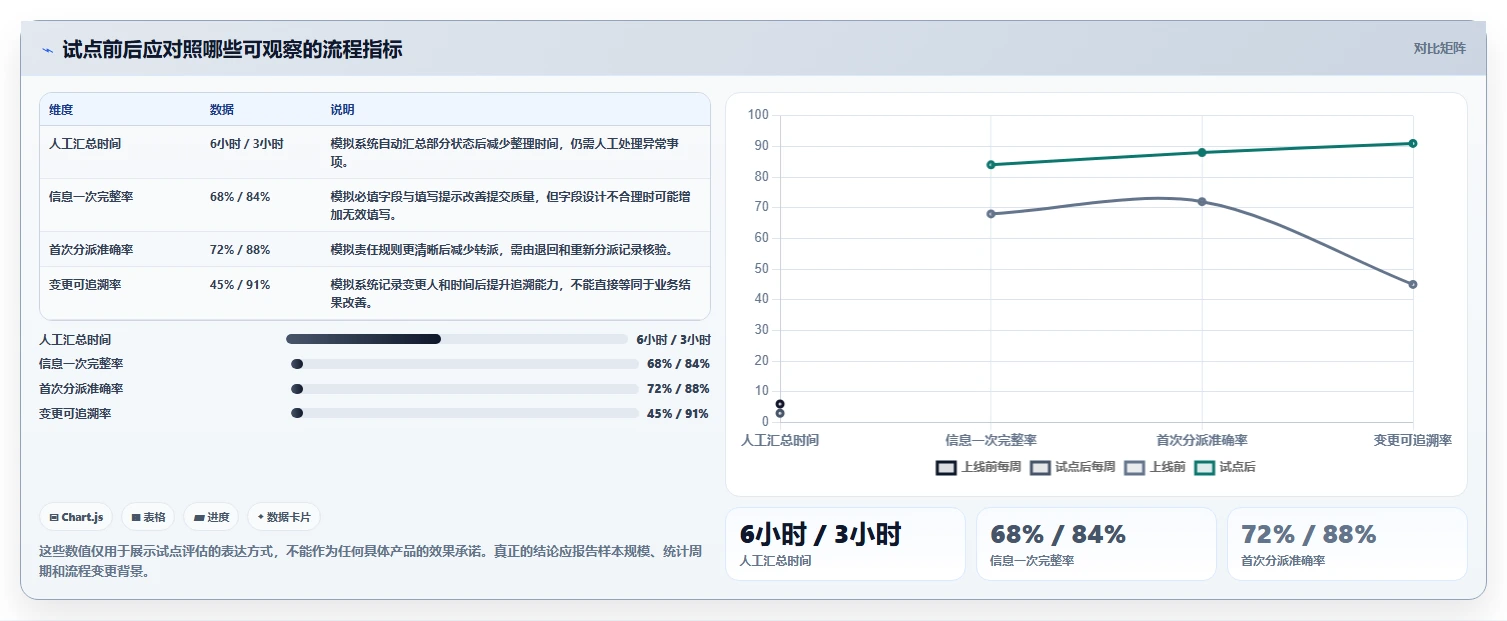The height and width of the screenshot is (621, 1507).
Task: Click the gray 上线前 point at 首次分派准确率
Action: pyautogui.click(x=1202, y=201)
